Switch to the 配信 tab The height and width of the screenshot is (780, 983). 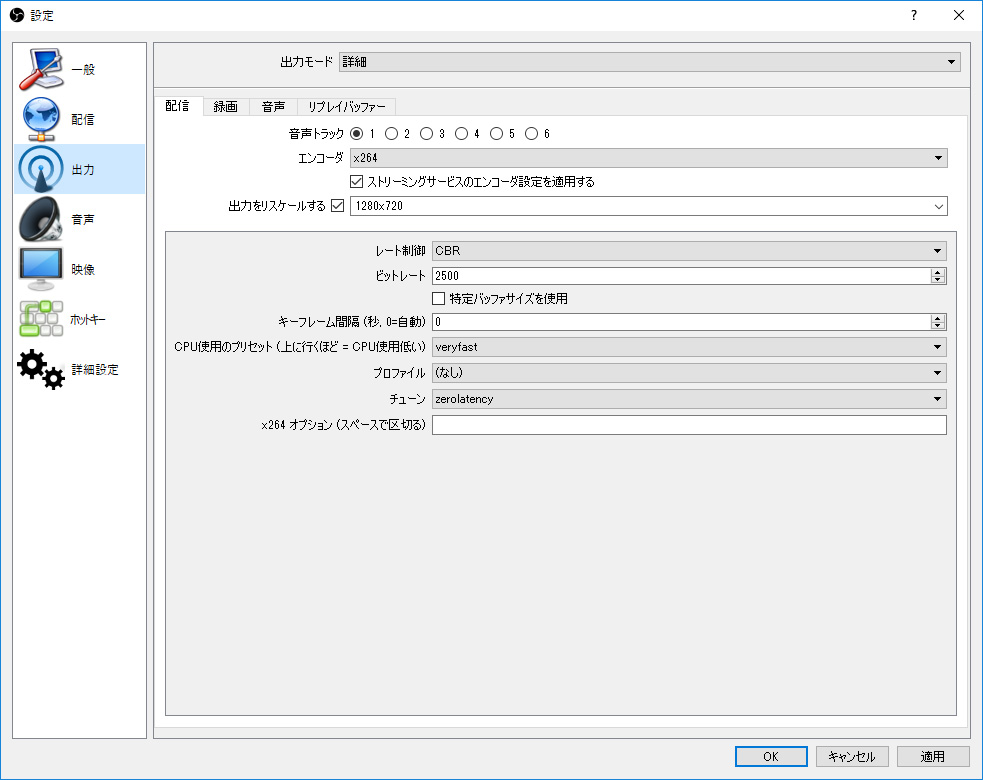178,106
